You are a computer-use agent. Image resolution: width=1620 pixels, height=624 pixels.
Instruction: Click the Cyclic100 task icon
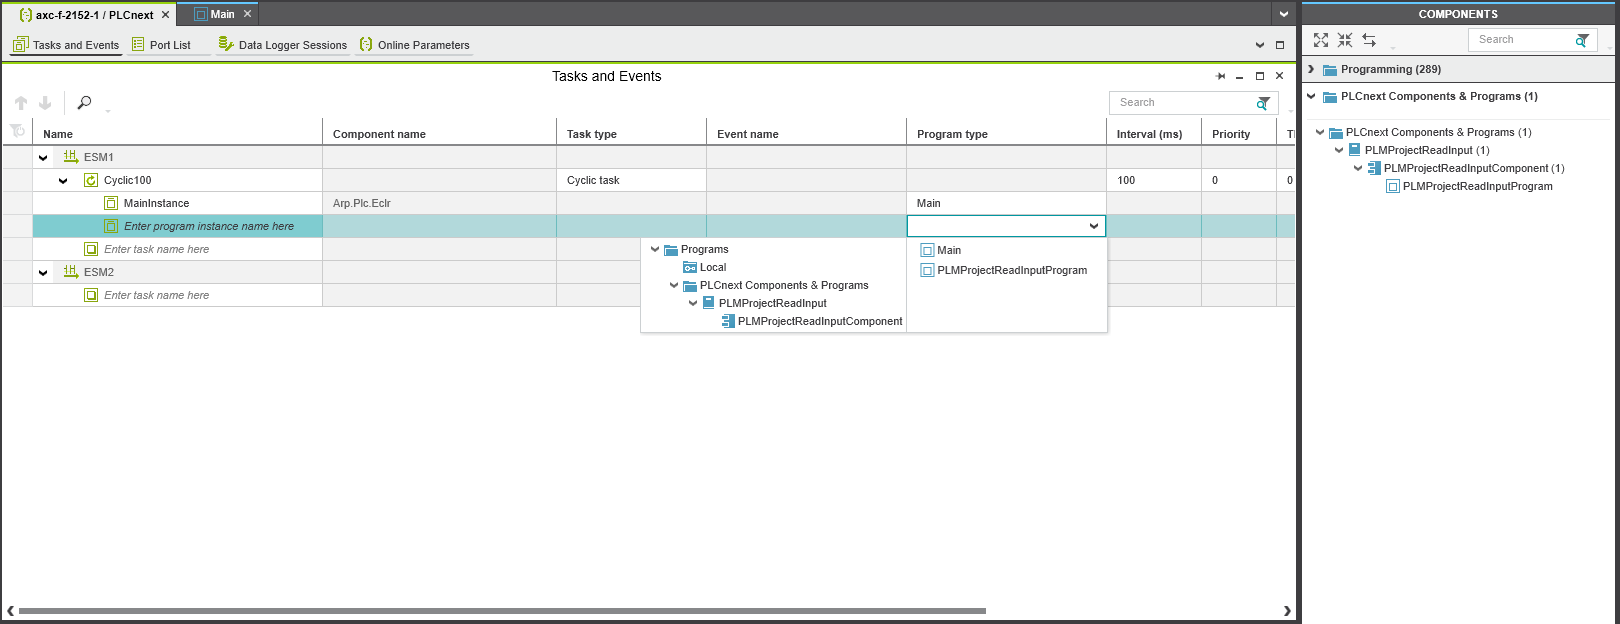click(91, 180)
